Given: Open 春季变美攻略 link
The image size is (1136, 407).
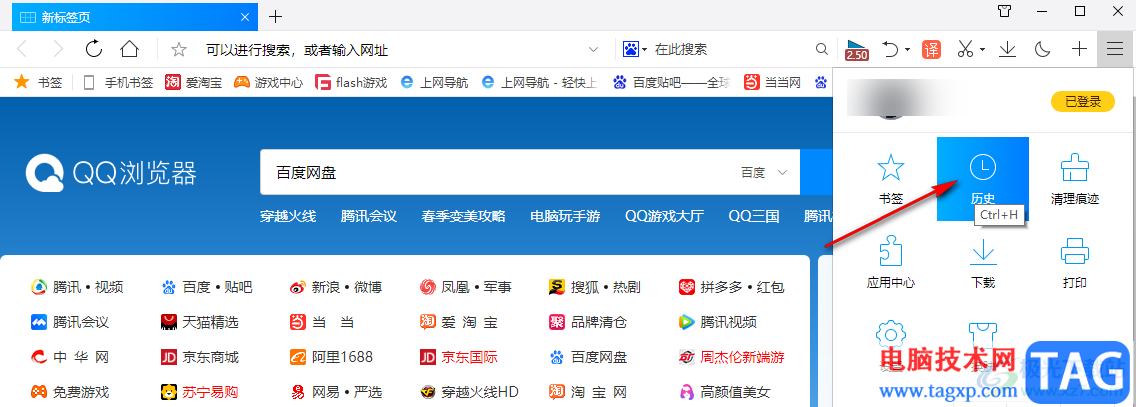Looking at the screenshot, I should tap(464, 216).
